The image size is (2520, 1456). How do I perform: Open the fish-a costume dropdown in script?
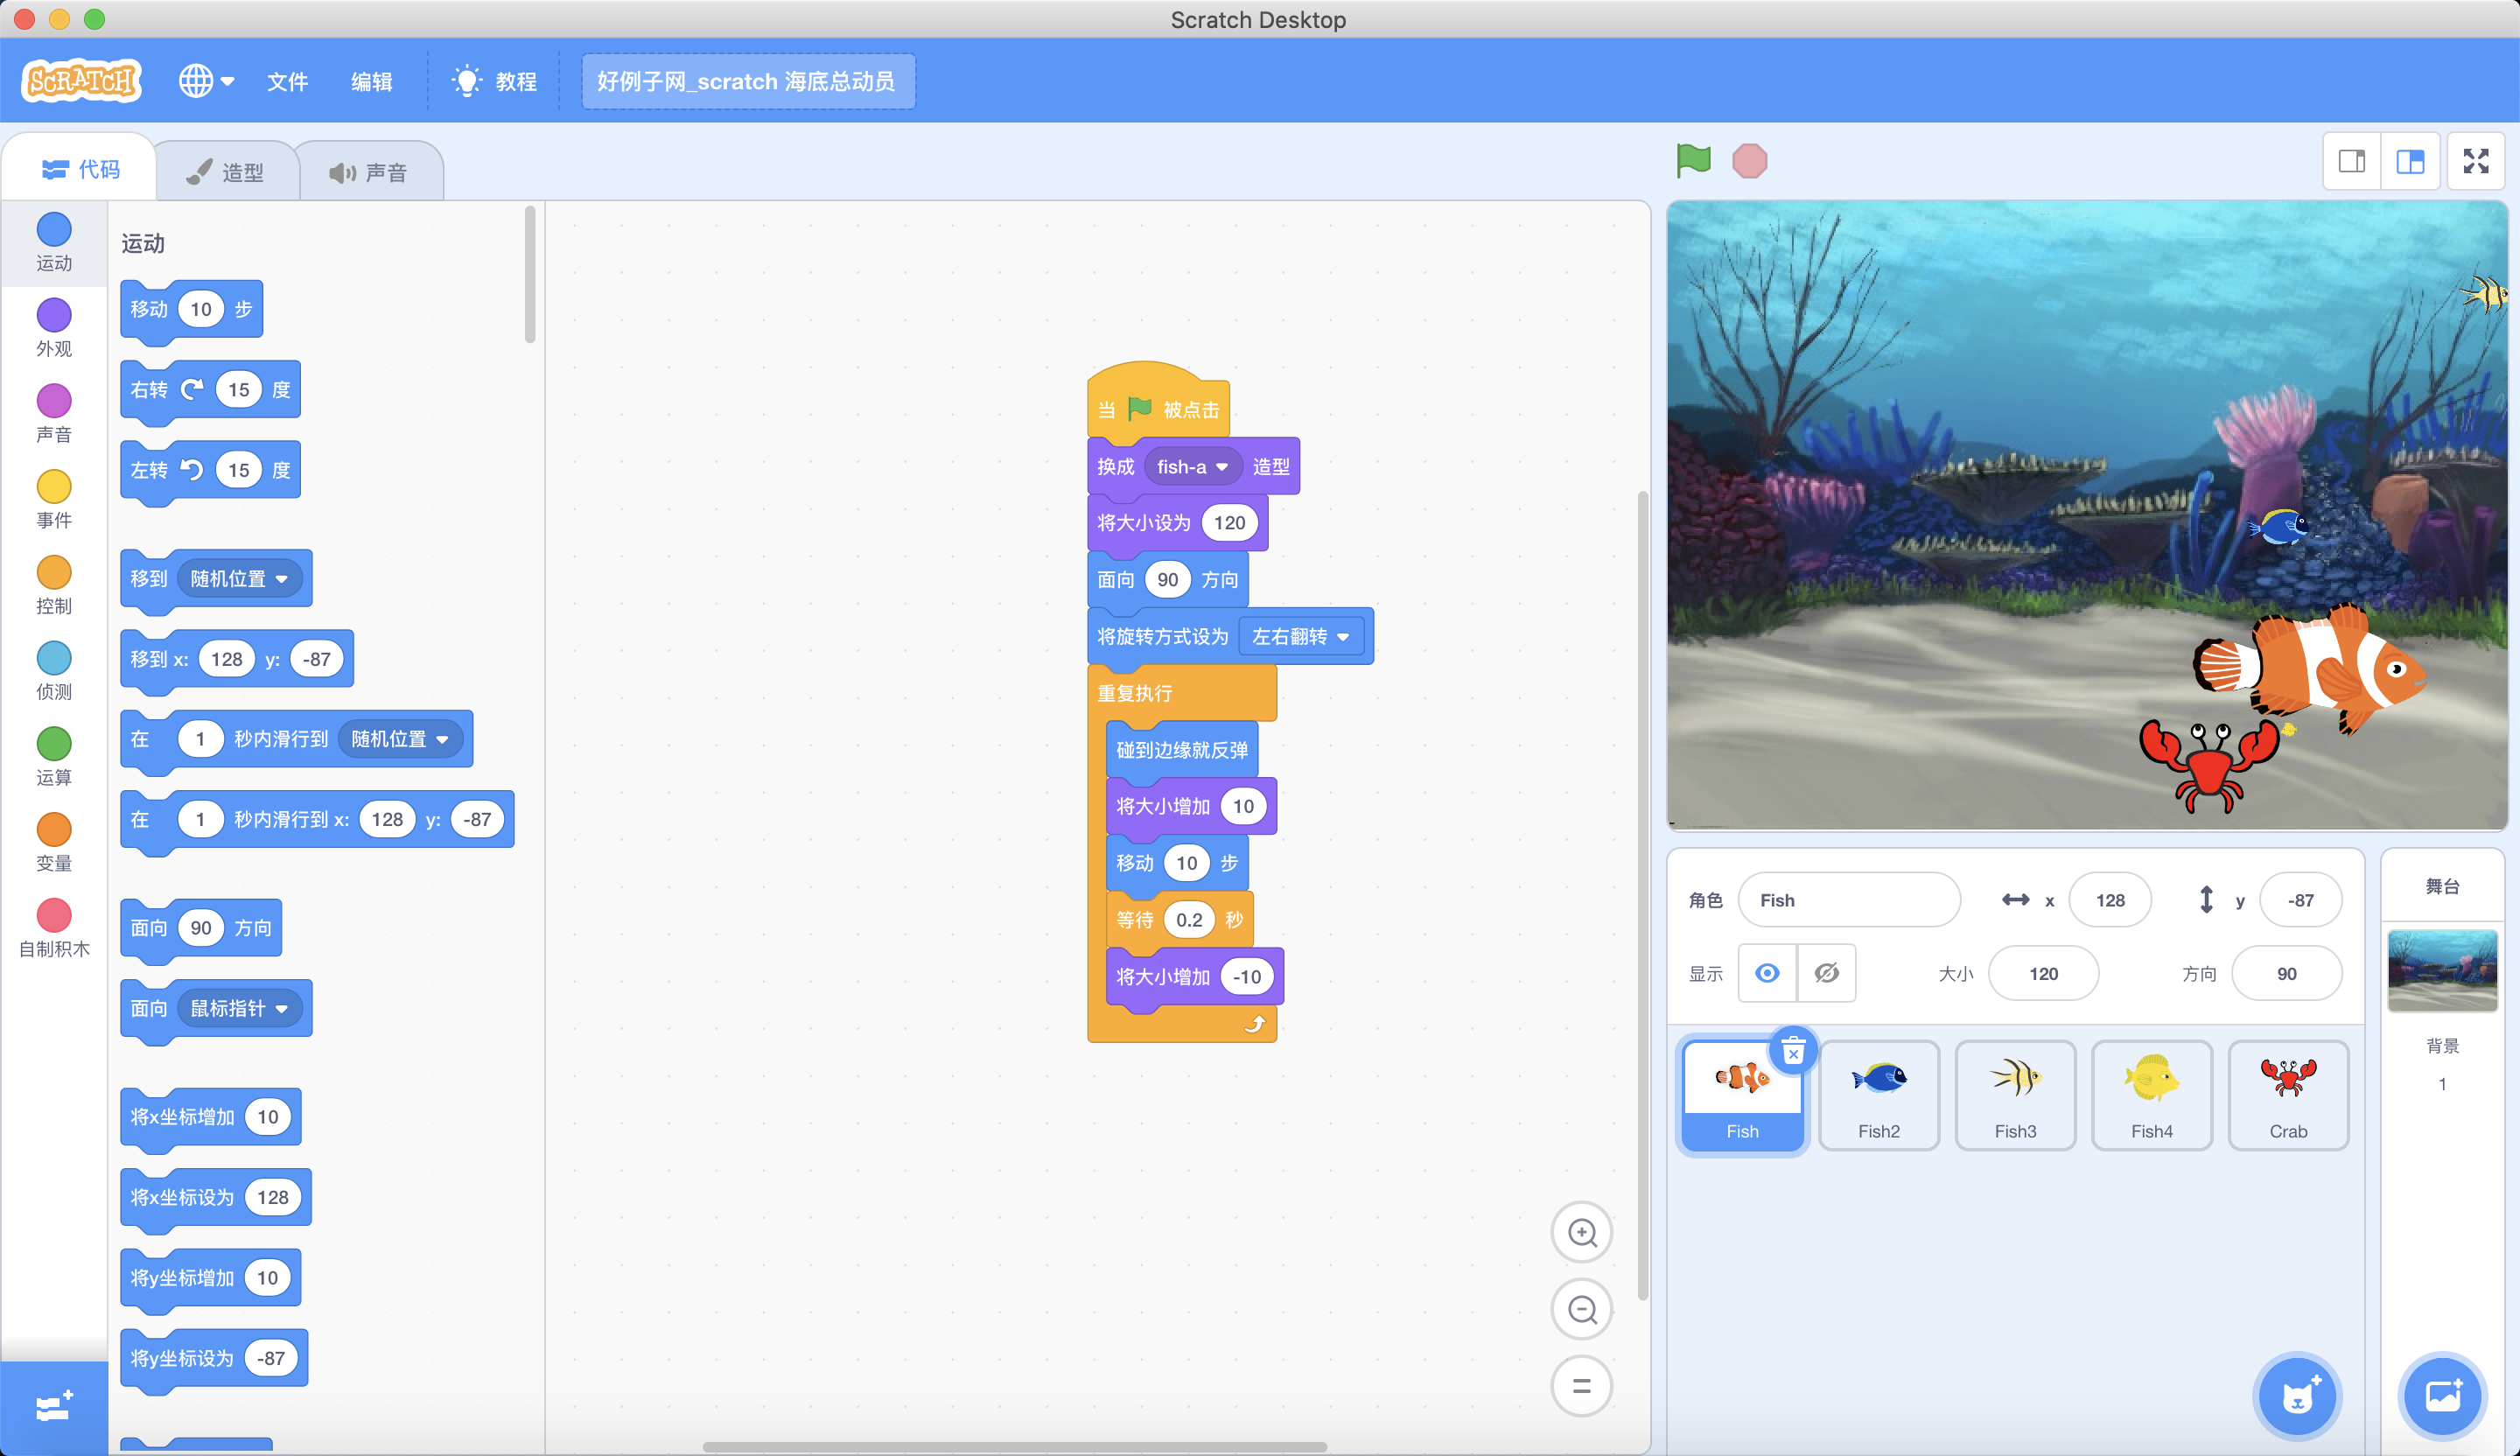[x=1193, y=467]
